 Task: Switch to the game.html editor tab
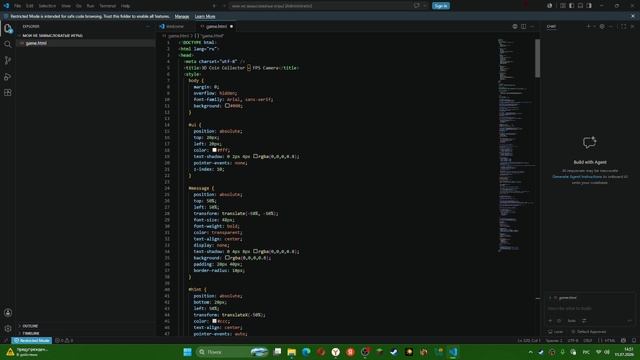(216, 27)
